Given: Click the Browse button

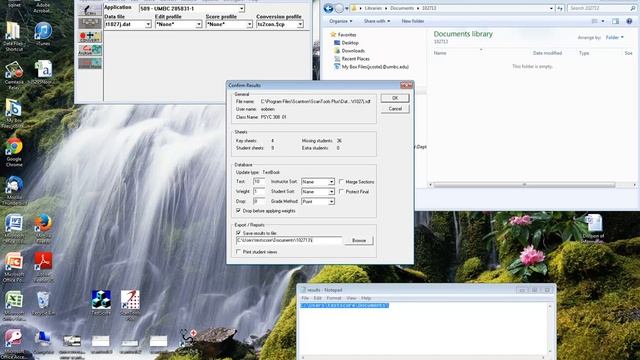Looking at the screenshot, I should (x=359, y=240).
